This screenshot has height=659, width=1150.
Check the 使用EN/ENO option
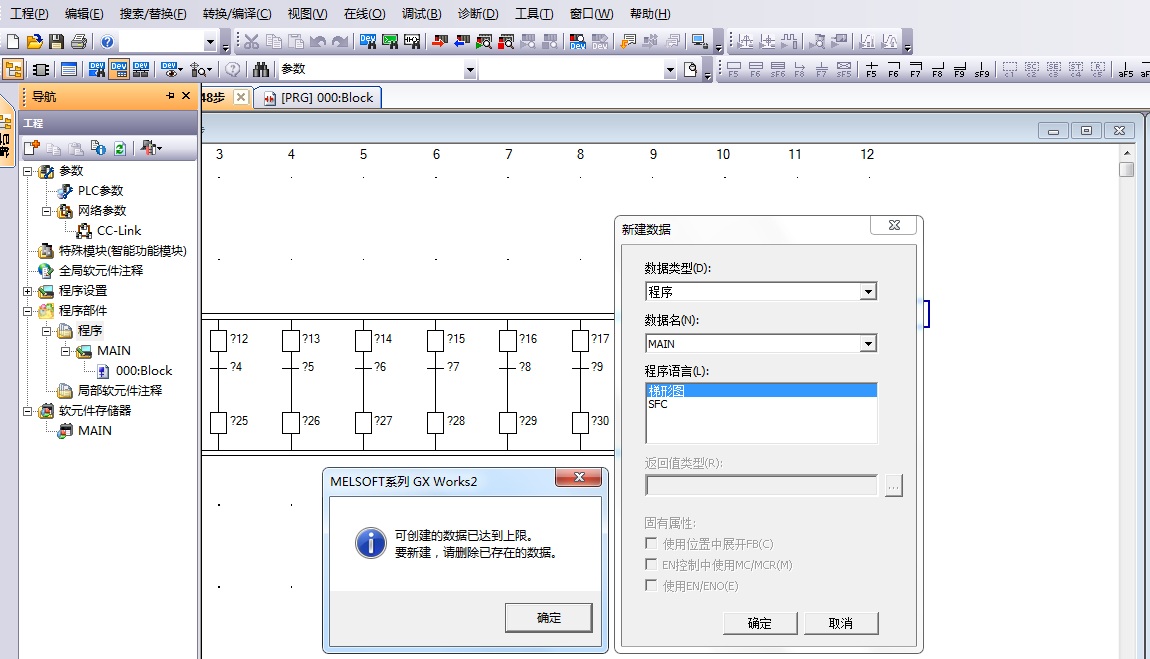click(x=652, y=586)
